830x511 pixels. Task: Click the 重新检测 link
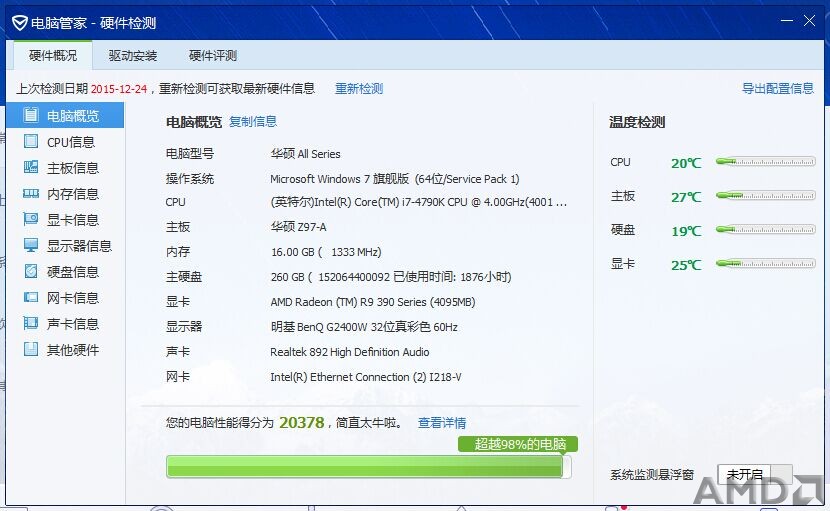pyautogui.click(x=359, y=88)
